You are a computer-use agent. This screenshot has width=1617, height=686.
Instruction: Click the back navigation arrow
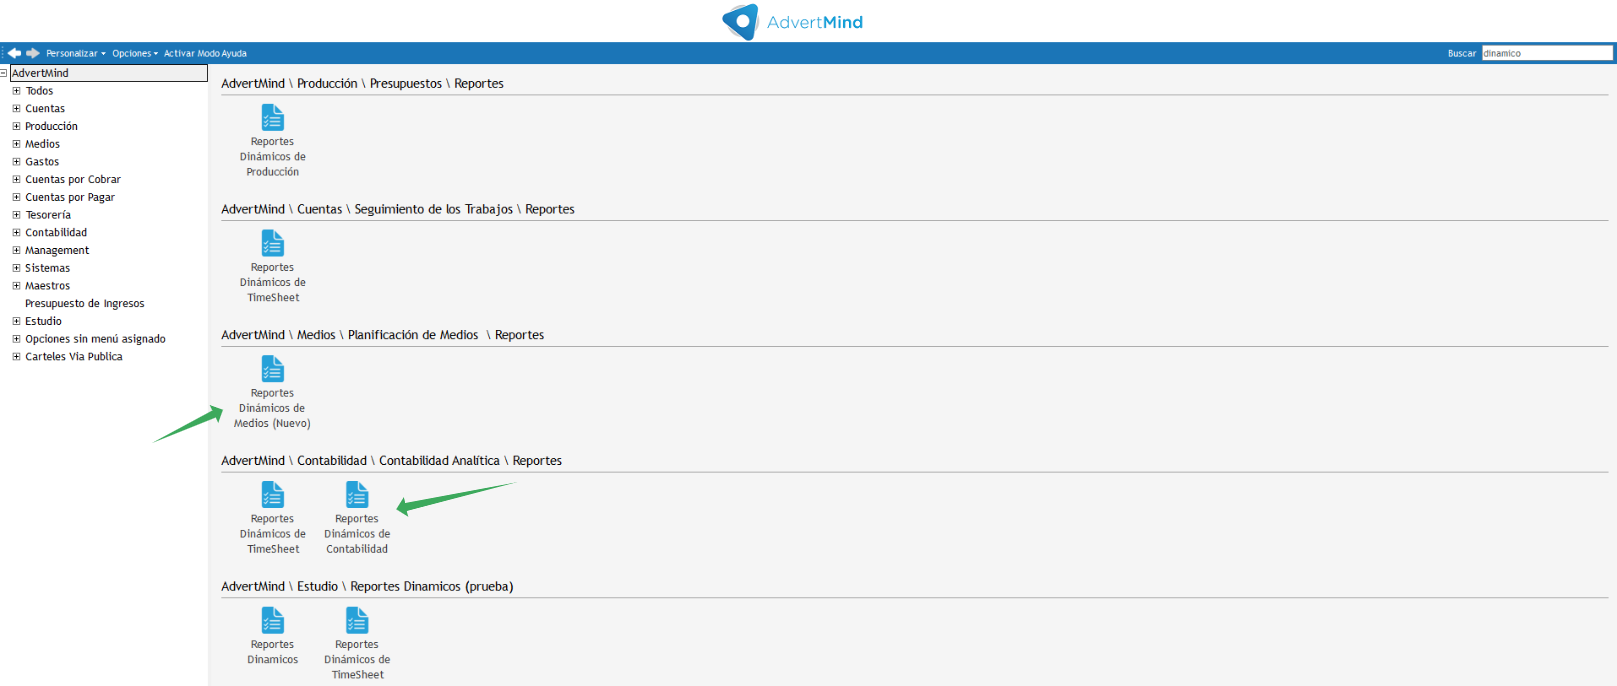(14, 53)
